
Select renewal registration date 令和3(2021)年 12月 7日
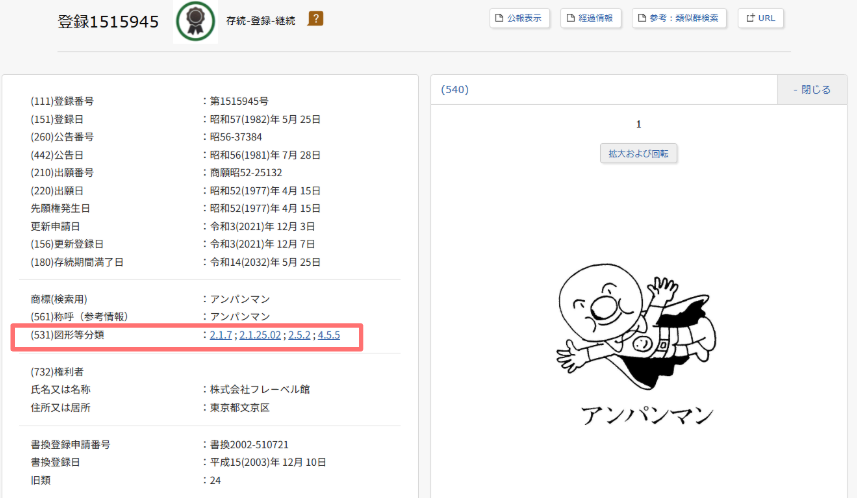pyautogui.click(x=262, y=244)
